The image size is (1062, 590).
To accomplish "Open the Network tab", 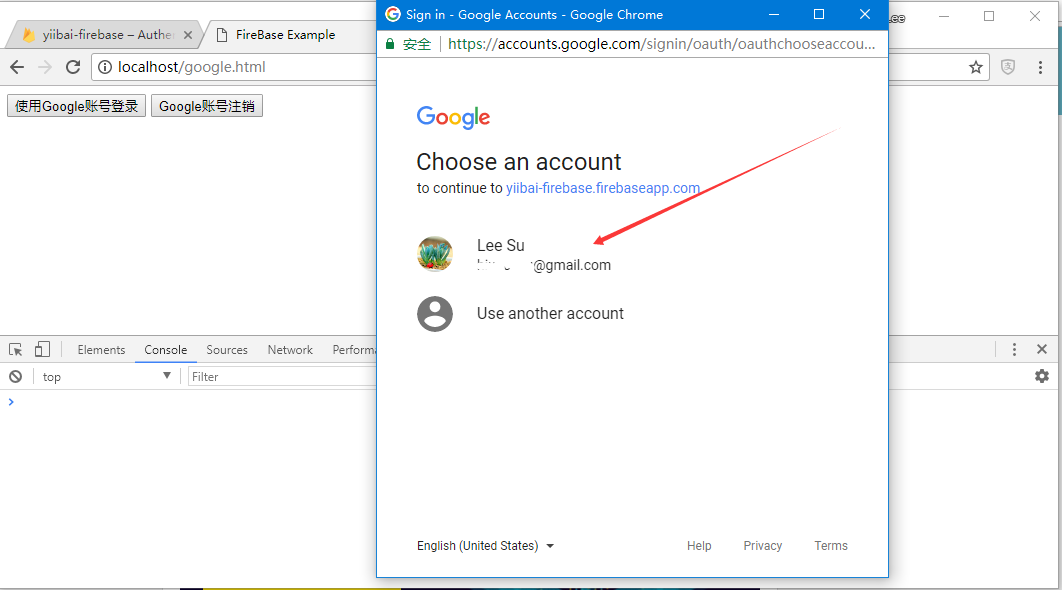I will [x=290, y=349].
